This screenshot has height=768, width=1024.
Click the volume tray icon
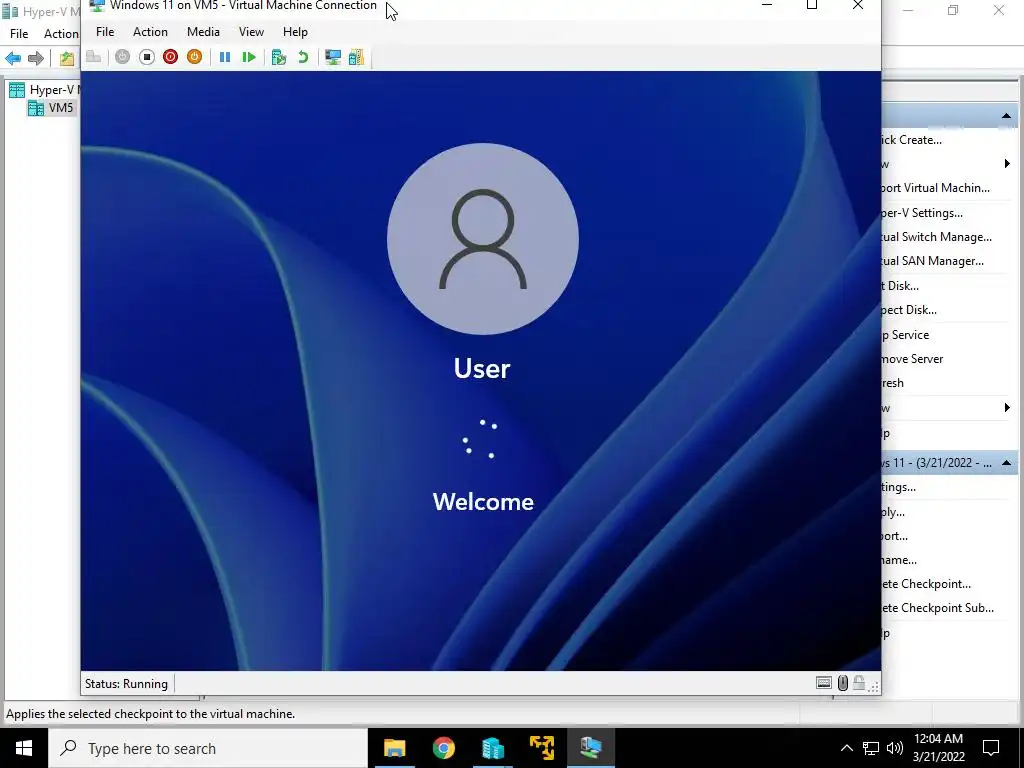click(x=895, y=748)
